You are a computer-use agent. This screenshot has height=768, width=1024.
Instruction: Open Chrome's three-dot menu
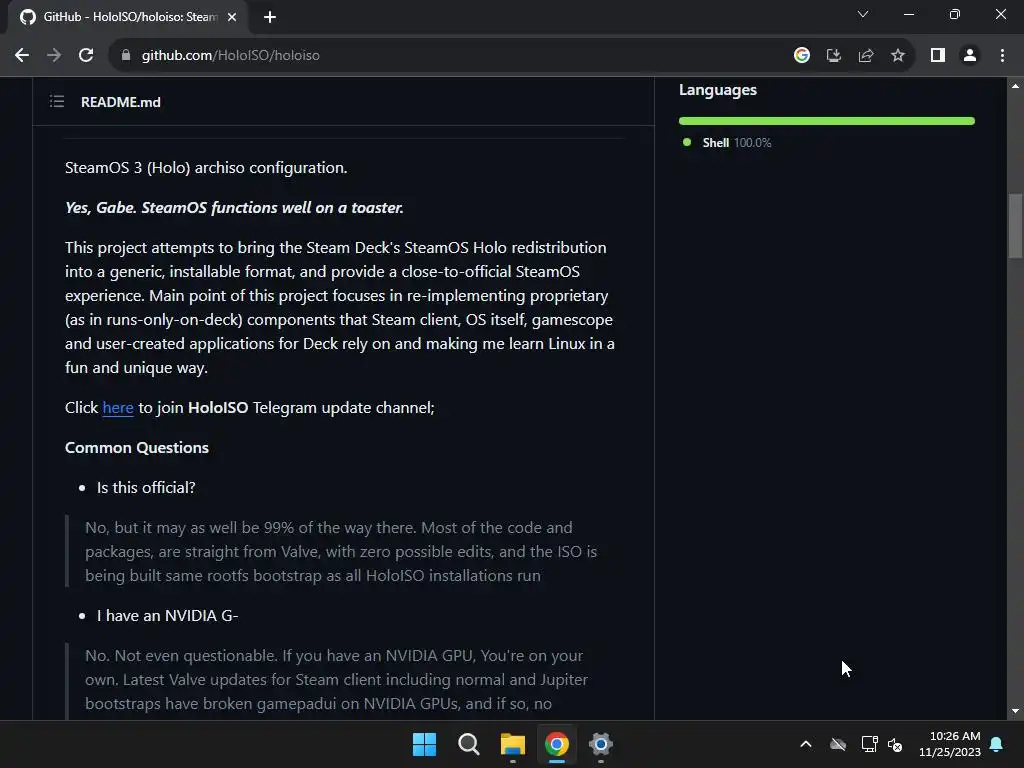[1002, 56]
